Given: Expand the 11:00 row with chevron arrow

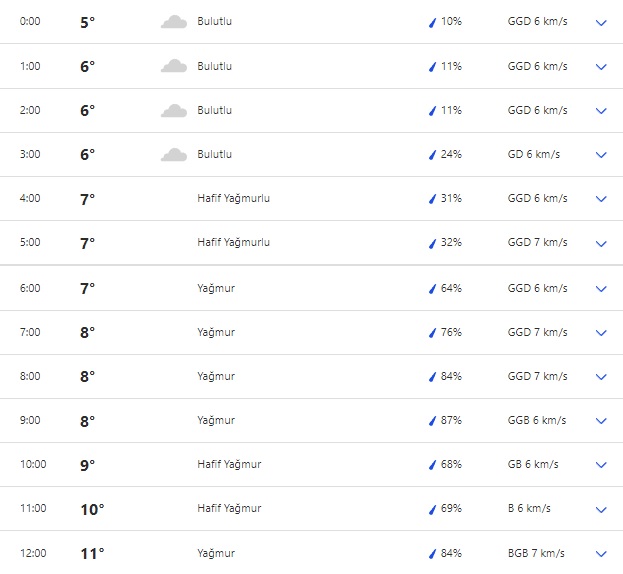Looking at the screenshot, I should pos(601,509).
